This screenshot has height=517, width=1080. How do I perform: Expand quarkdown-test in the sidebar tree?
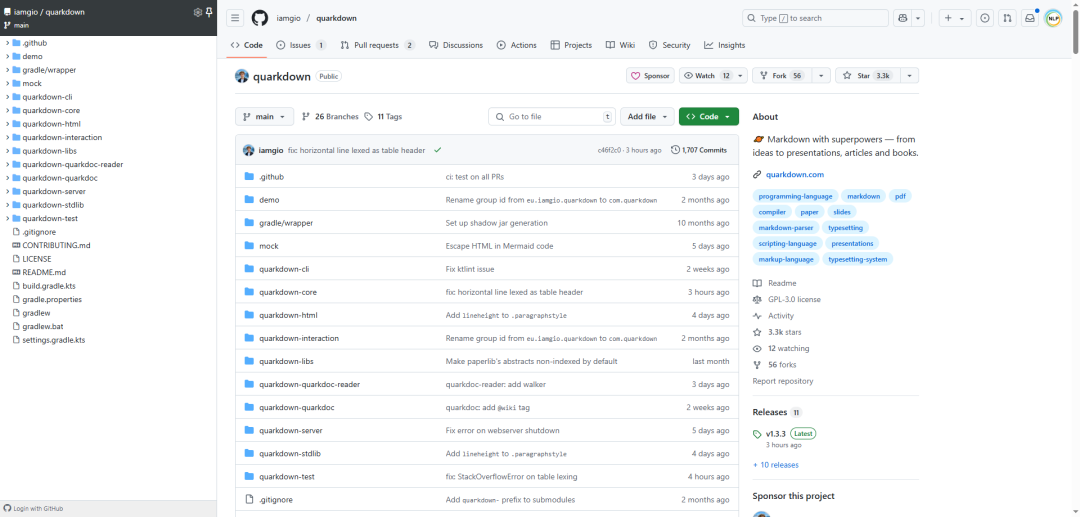[8, 218]
